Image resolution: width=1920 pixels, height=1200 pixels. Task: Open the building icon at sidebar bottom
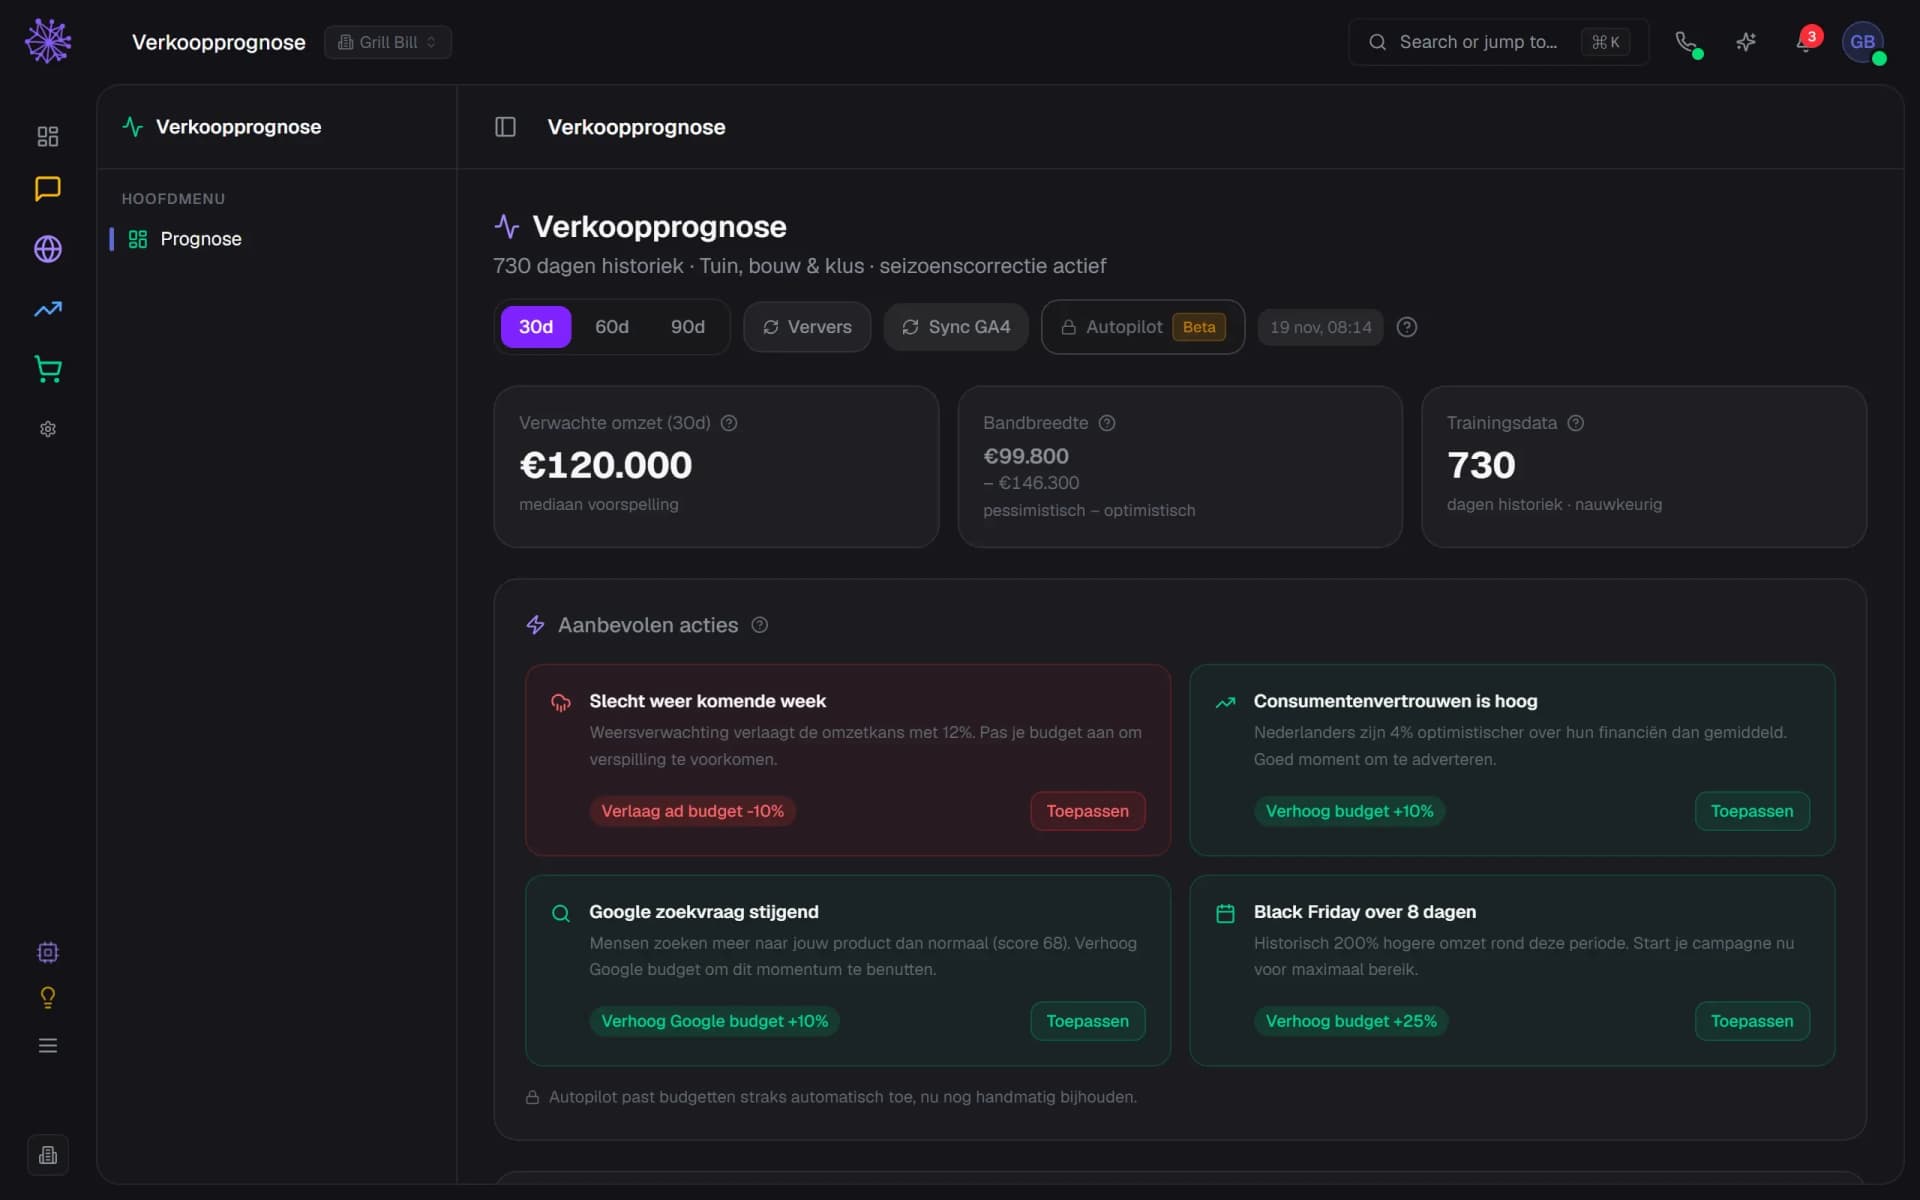(x=48, y=1155)
